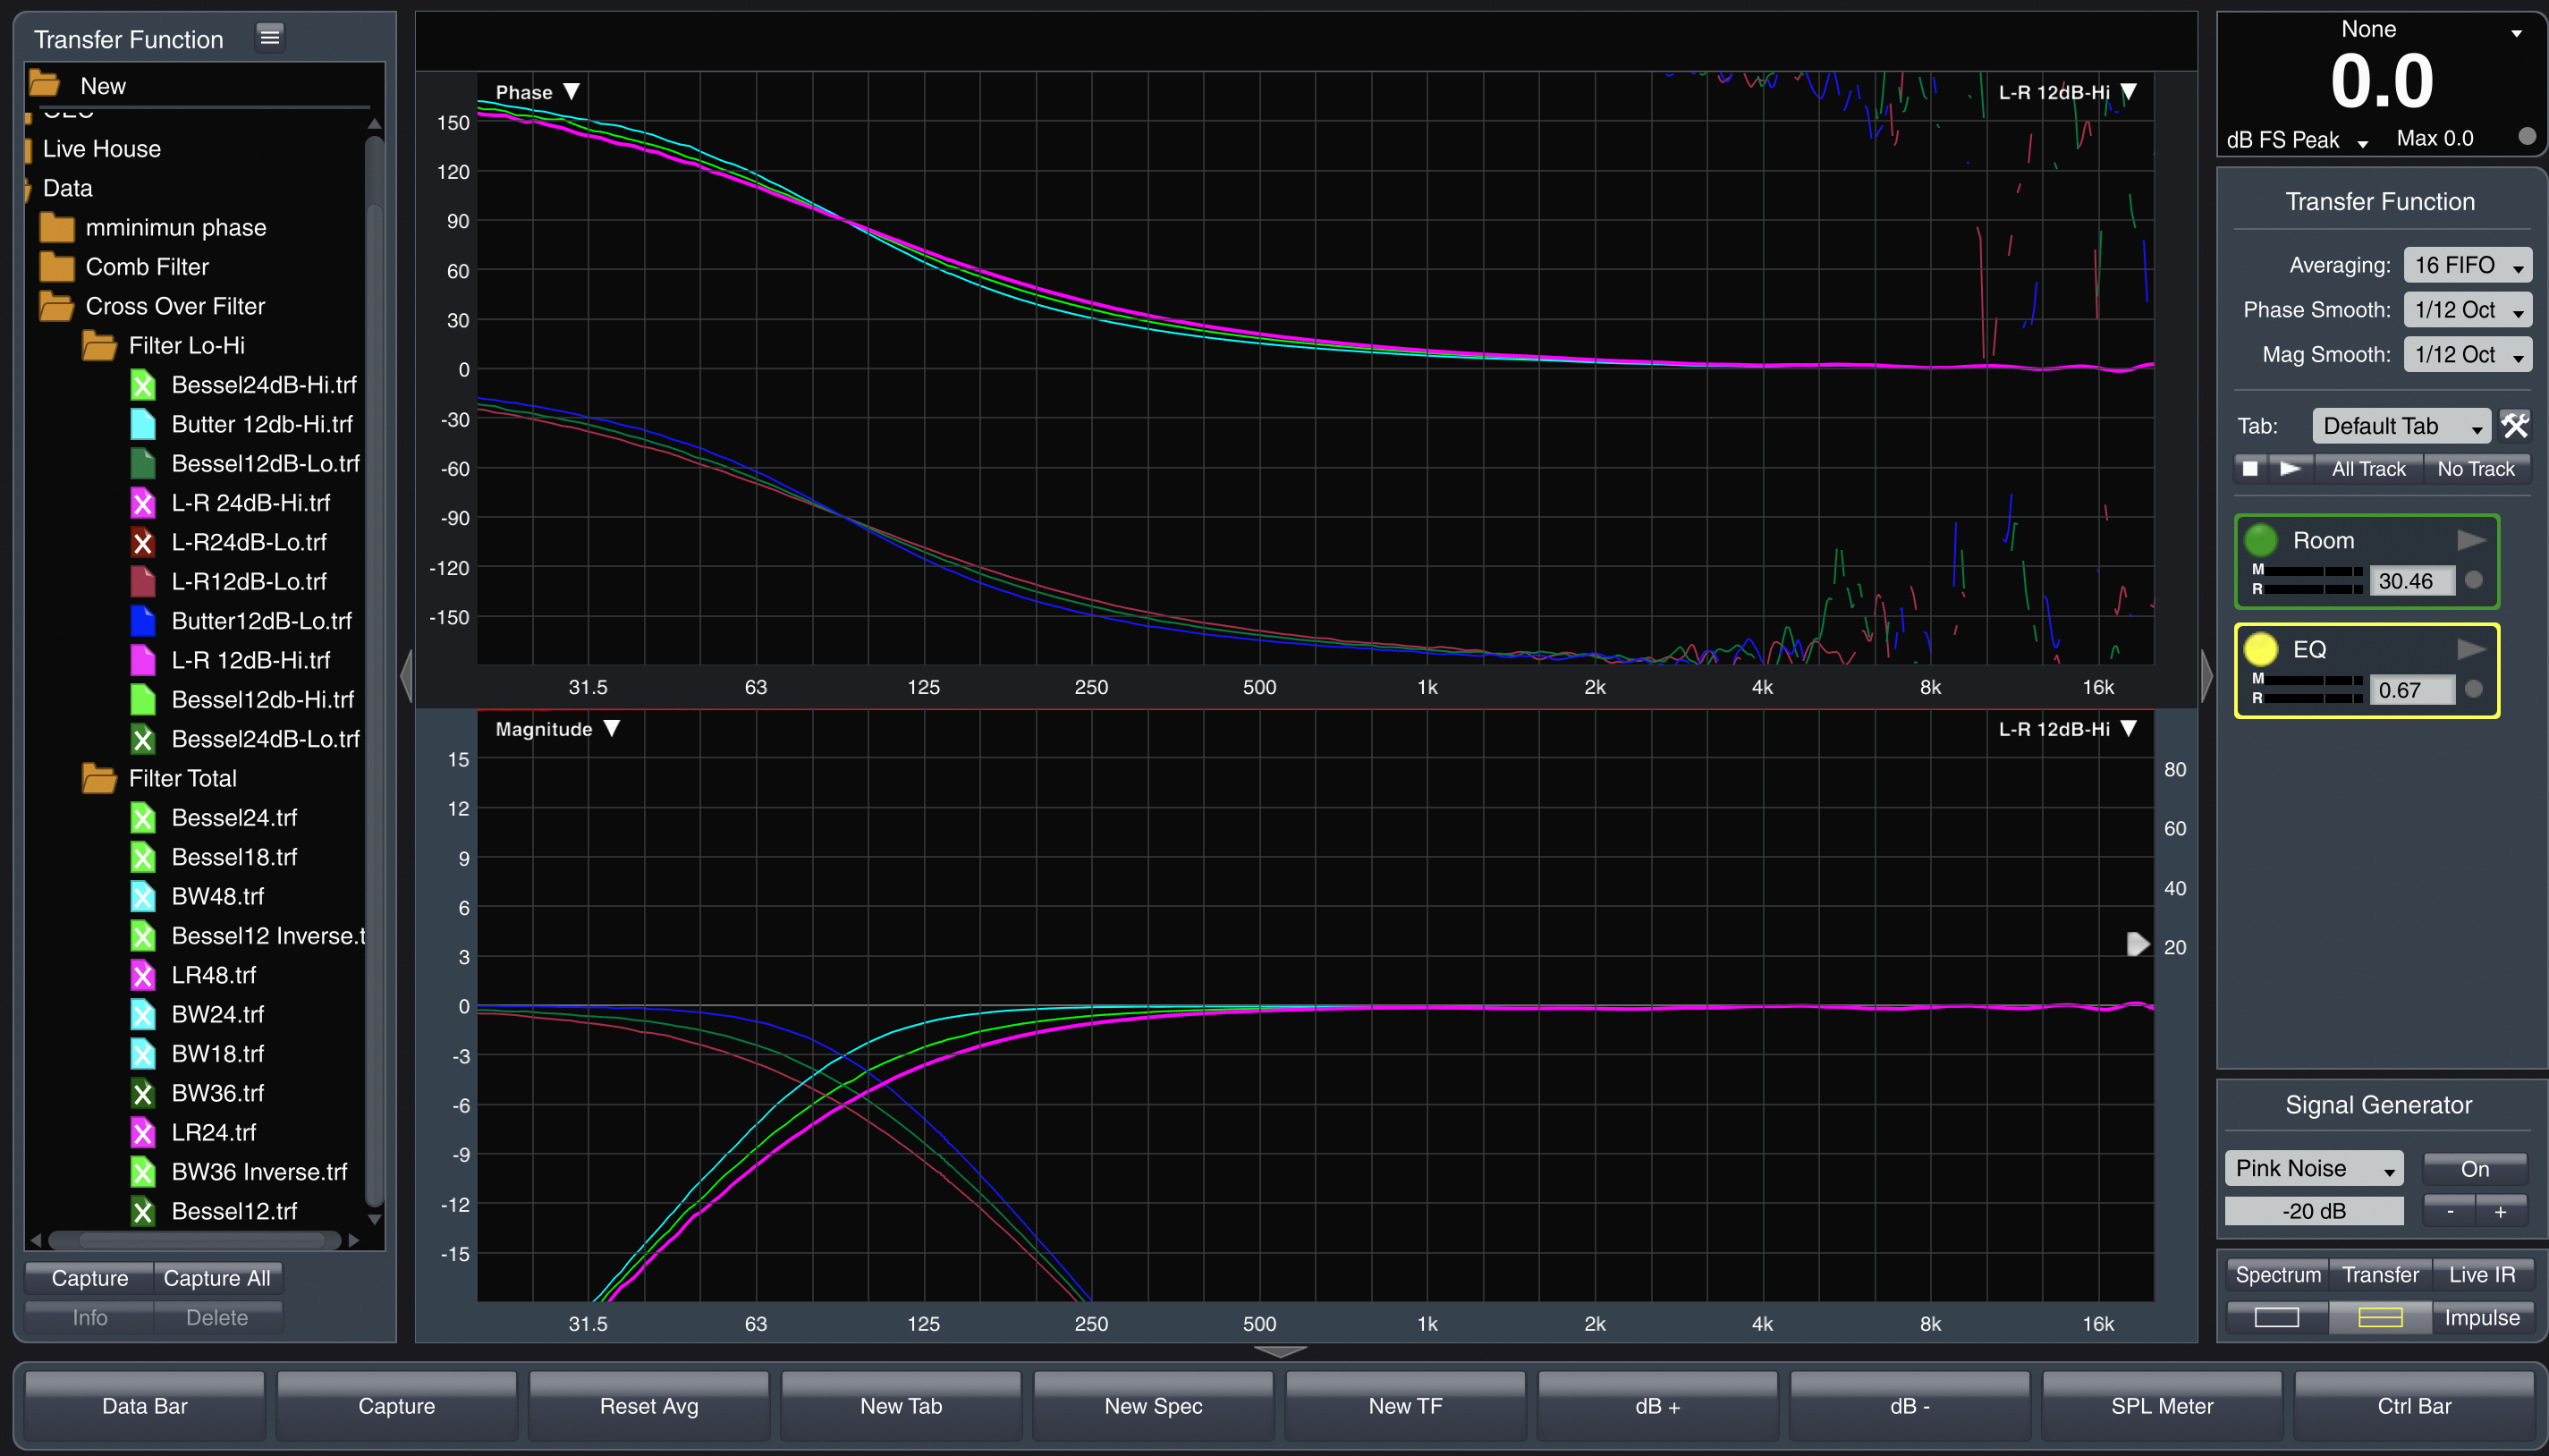Collapse the left data panel arrow handle
The width and height of the screenshot is (2549, 1456).
(x=406, y=676)
